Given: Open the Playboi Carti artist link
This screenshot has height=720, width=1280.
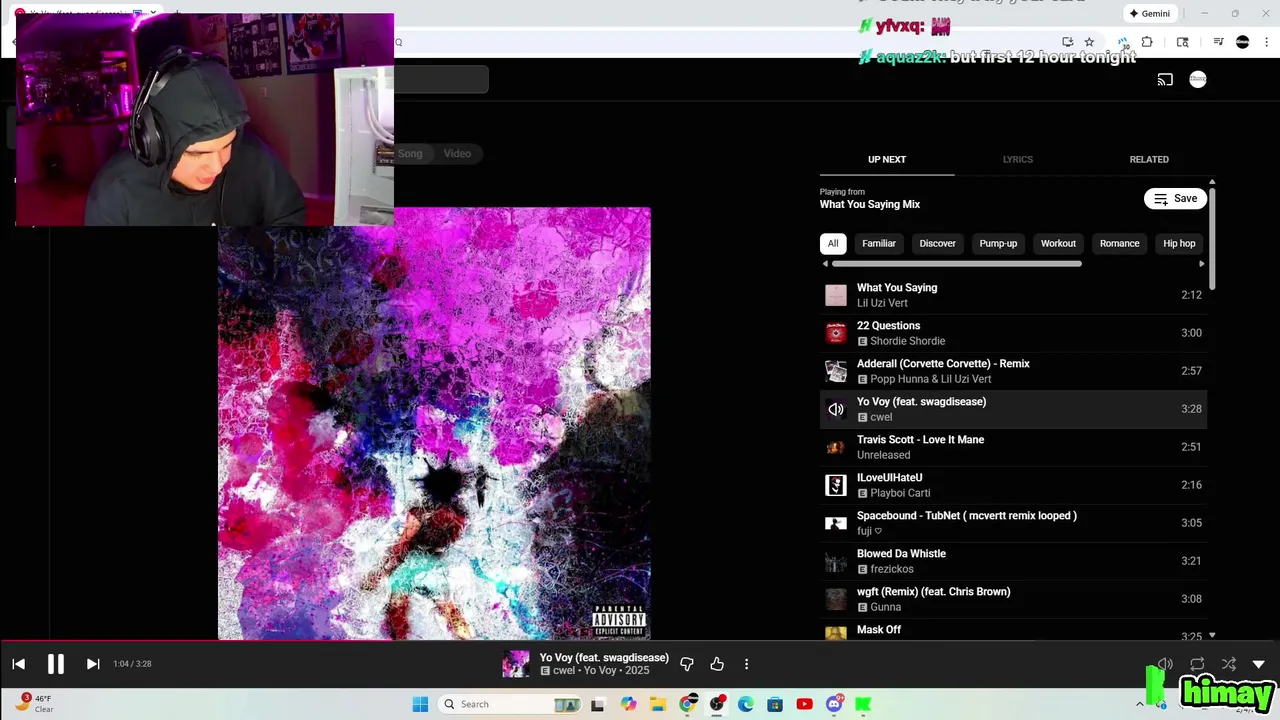Looking at the screenshot, I should click(900, 493).
